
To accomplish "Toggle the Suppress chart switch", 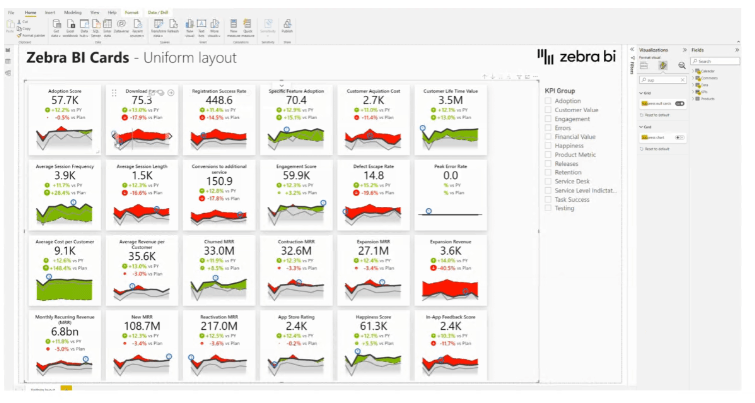I will (679, 138).
